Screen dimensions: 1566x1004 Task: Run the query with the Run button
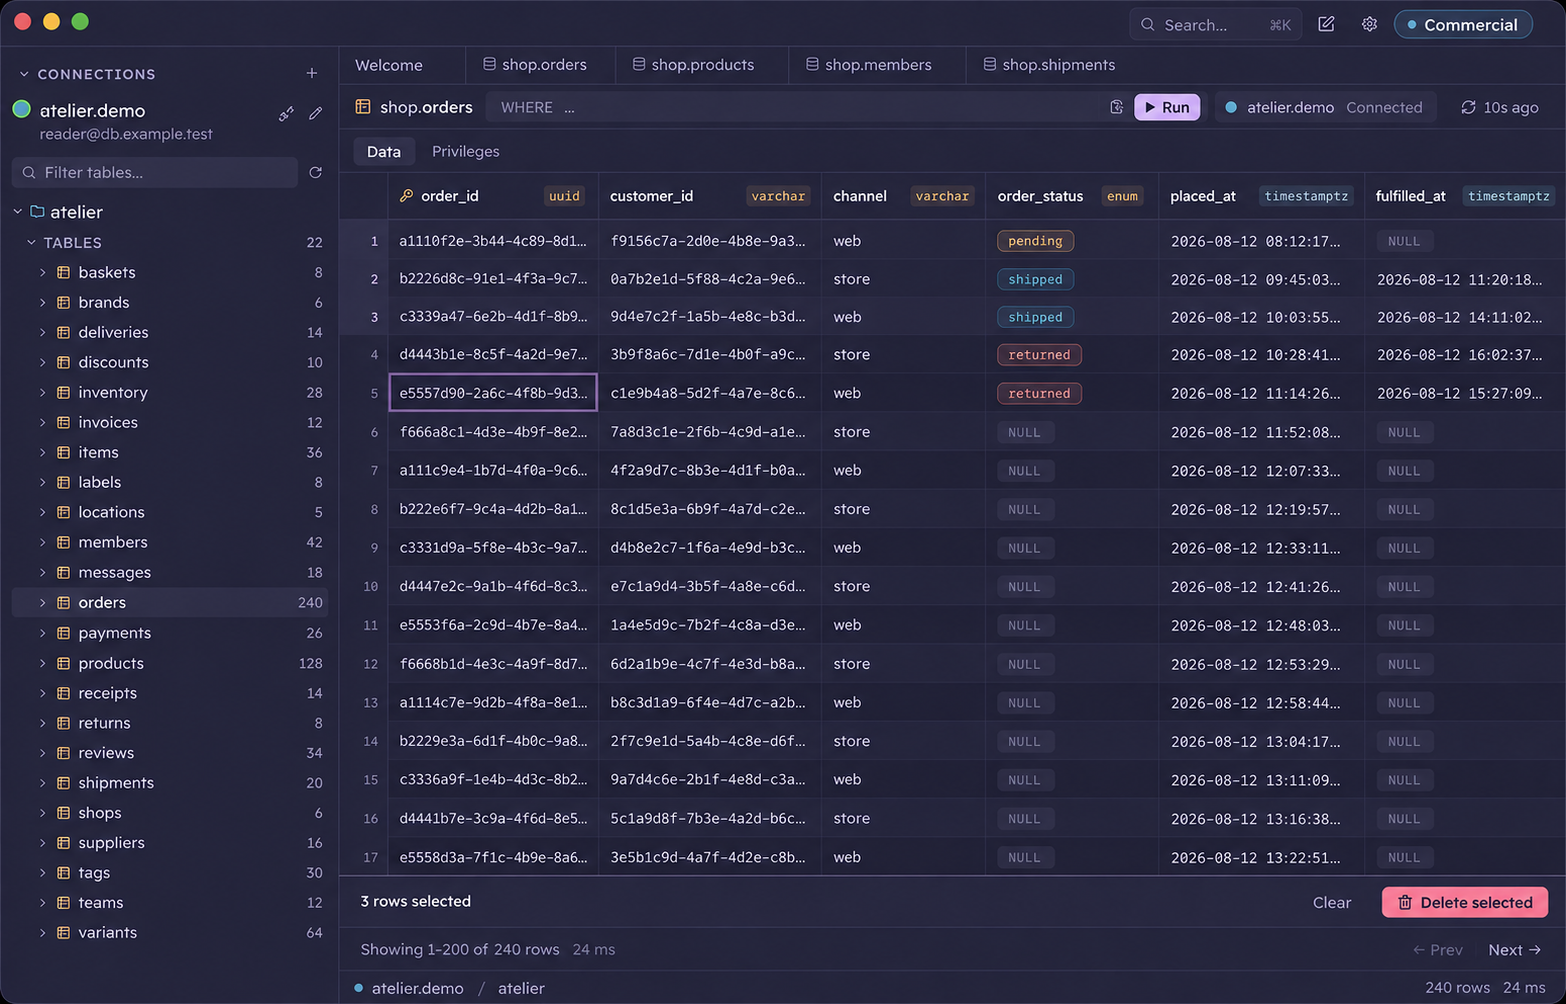coord(1167,107)
